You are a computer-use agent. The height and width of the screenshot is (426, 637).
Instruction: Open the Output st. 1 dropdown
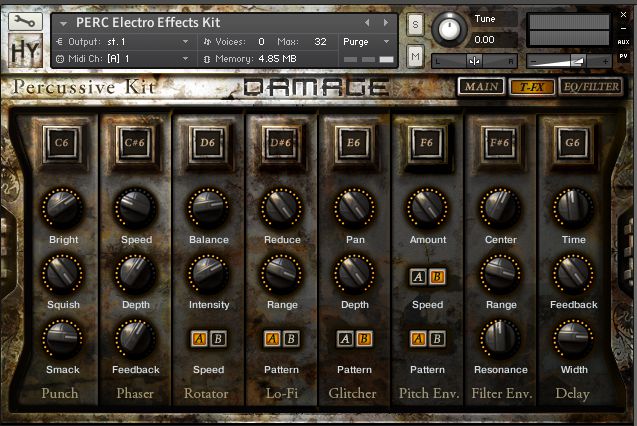point(122,41)
